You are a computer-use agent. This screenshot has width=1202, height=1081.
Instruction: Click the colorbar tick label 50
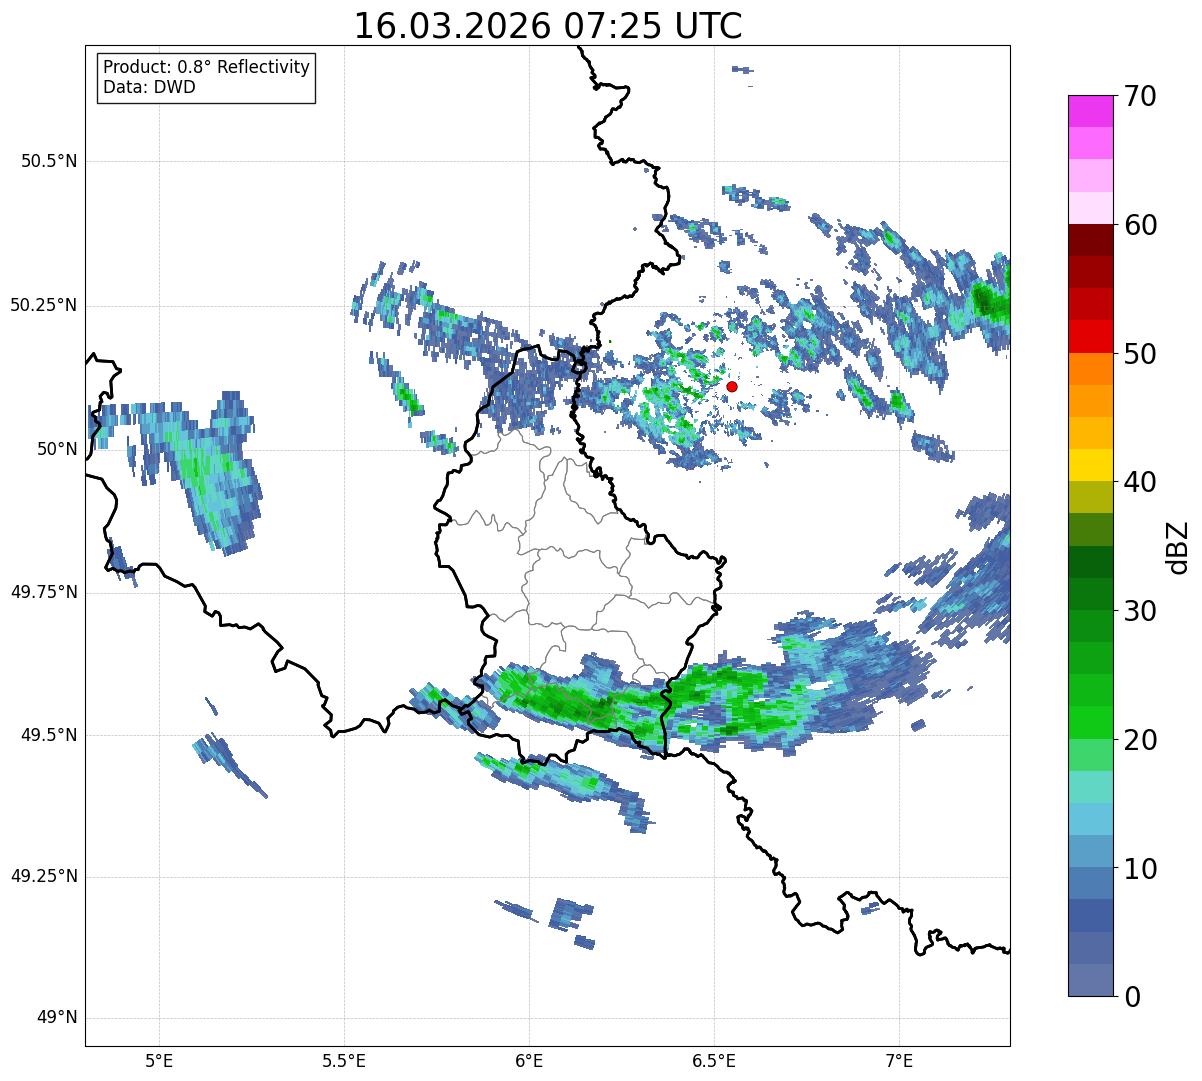coord(1140,354)
